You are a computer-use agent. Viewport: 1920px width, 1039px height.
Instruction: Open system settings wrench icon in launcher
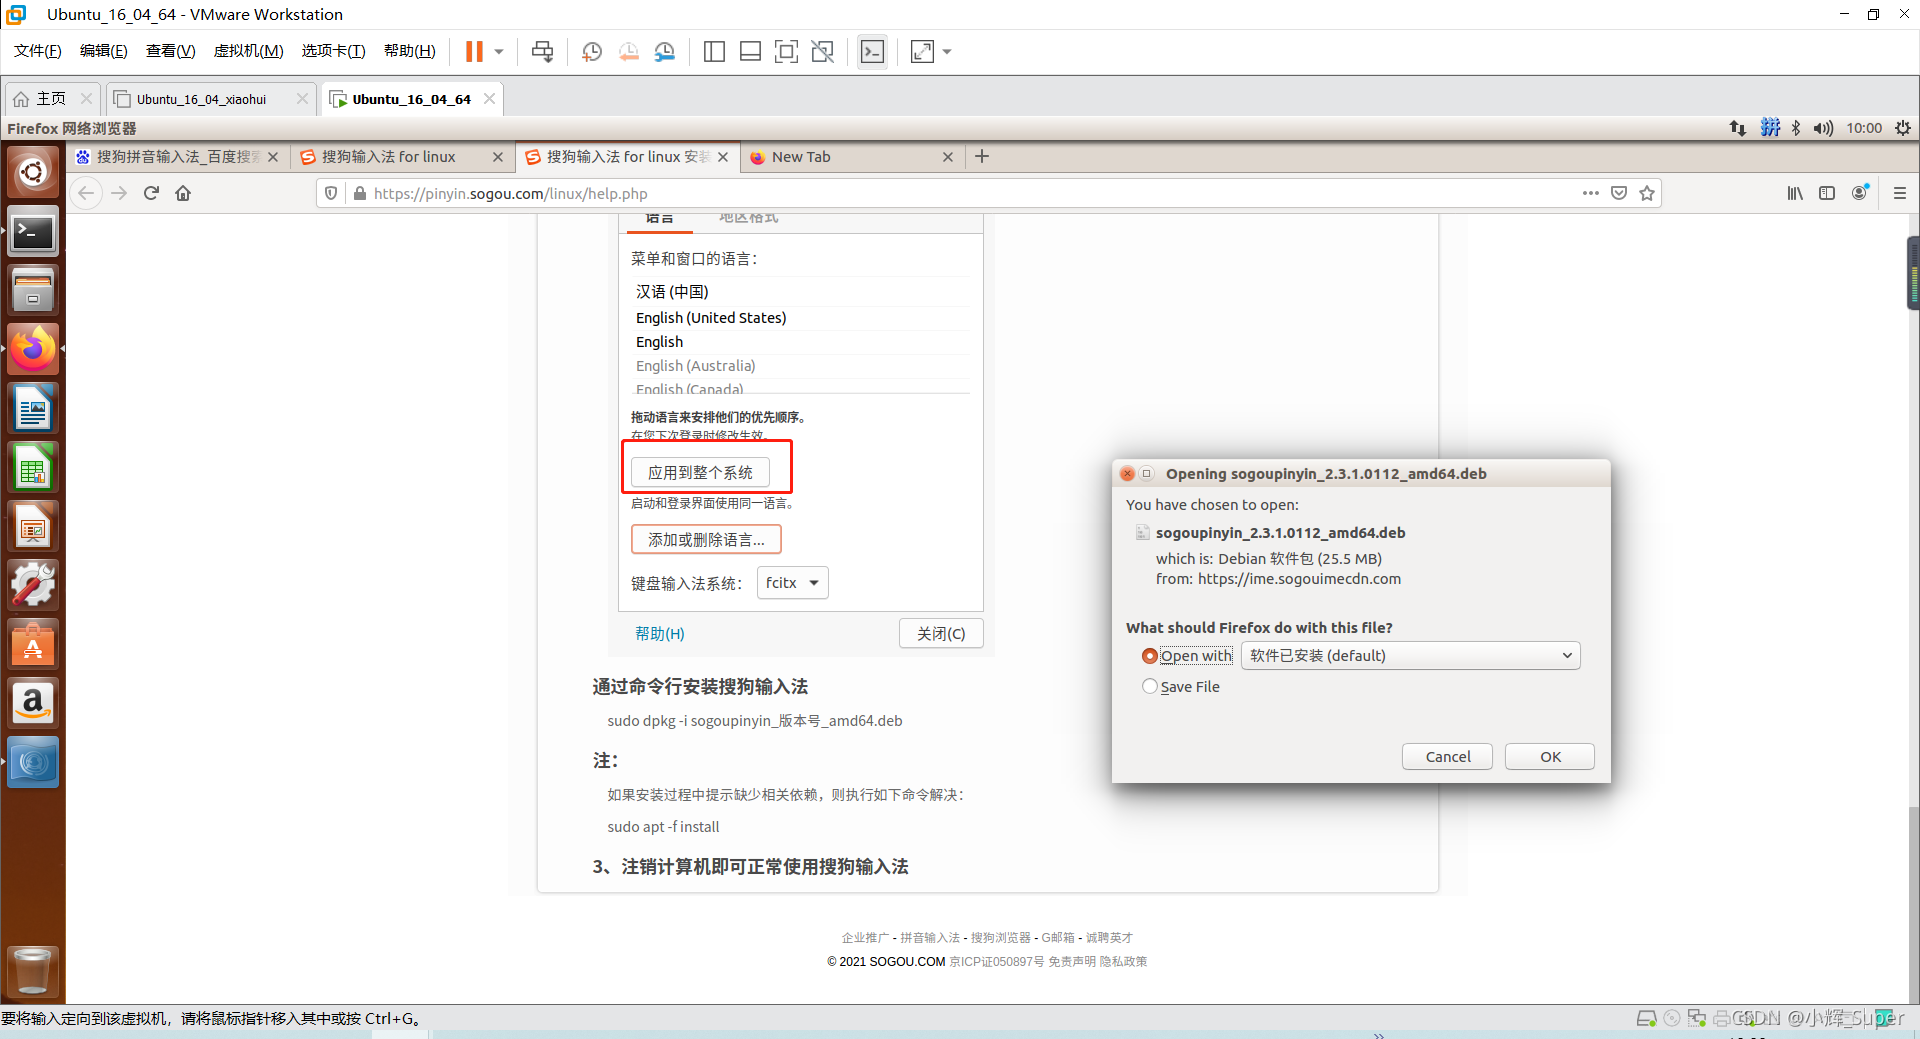33,585
